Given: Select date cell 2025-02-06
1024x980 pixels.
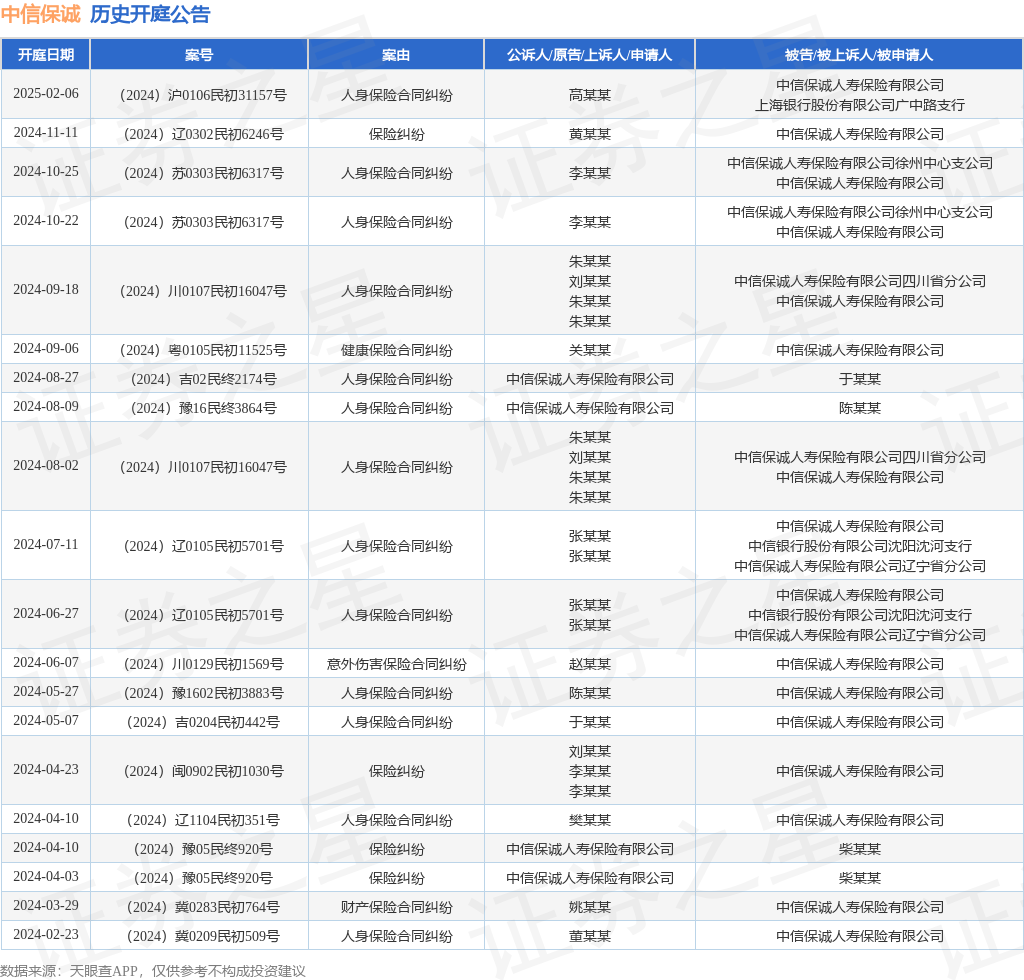Looking at the screenshot, I should click(46, 93).
